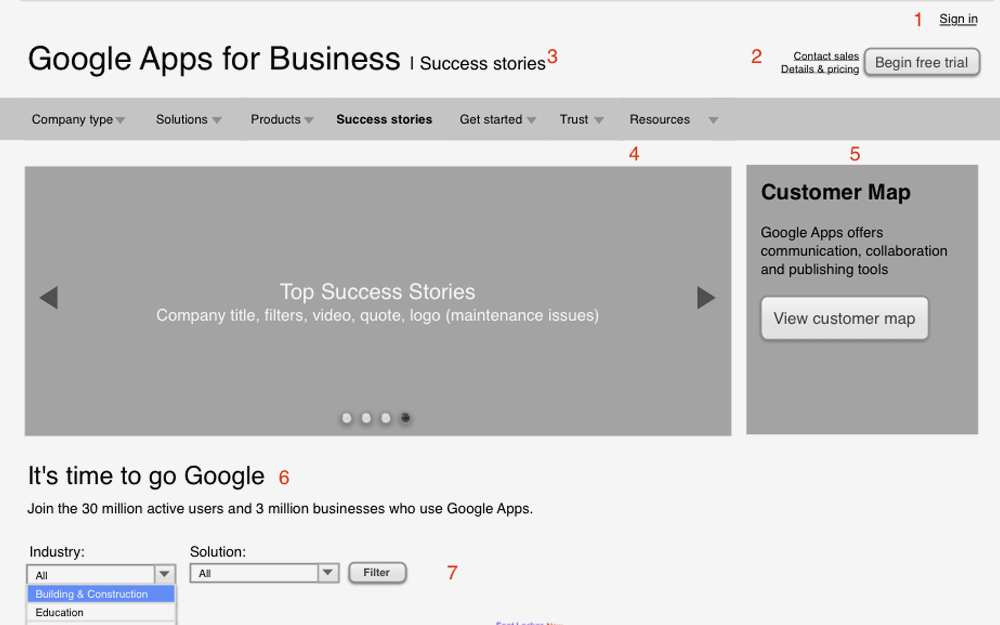Click the left carousel navigation arrow

point(48,297)
